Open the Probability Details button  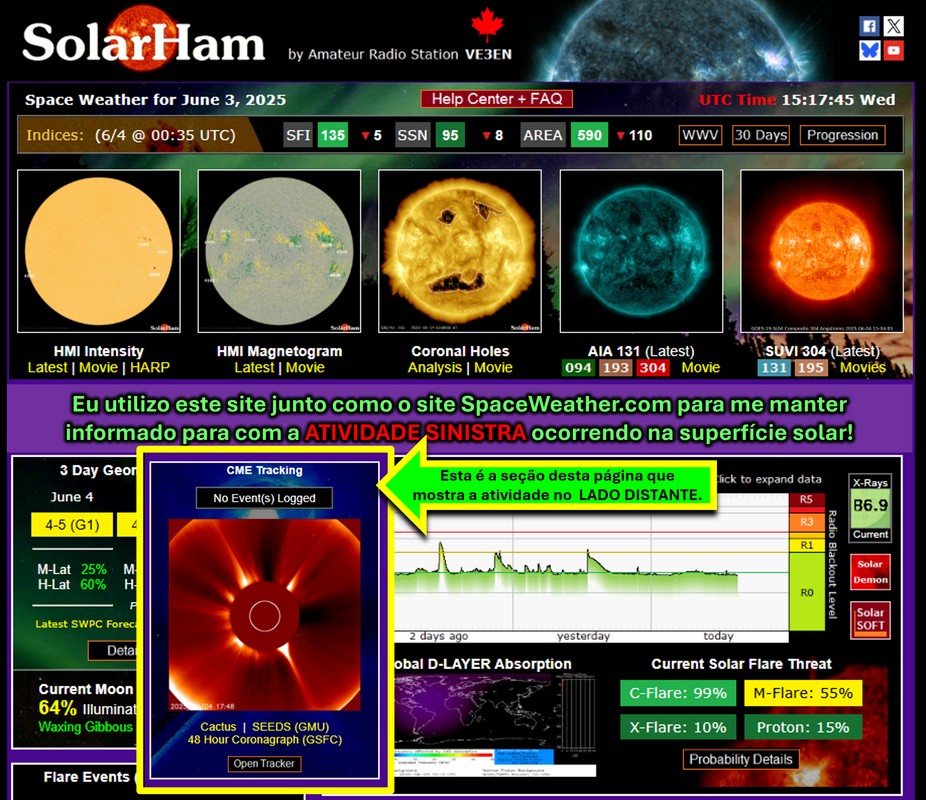point(741,759)
